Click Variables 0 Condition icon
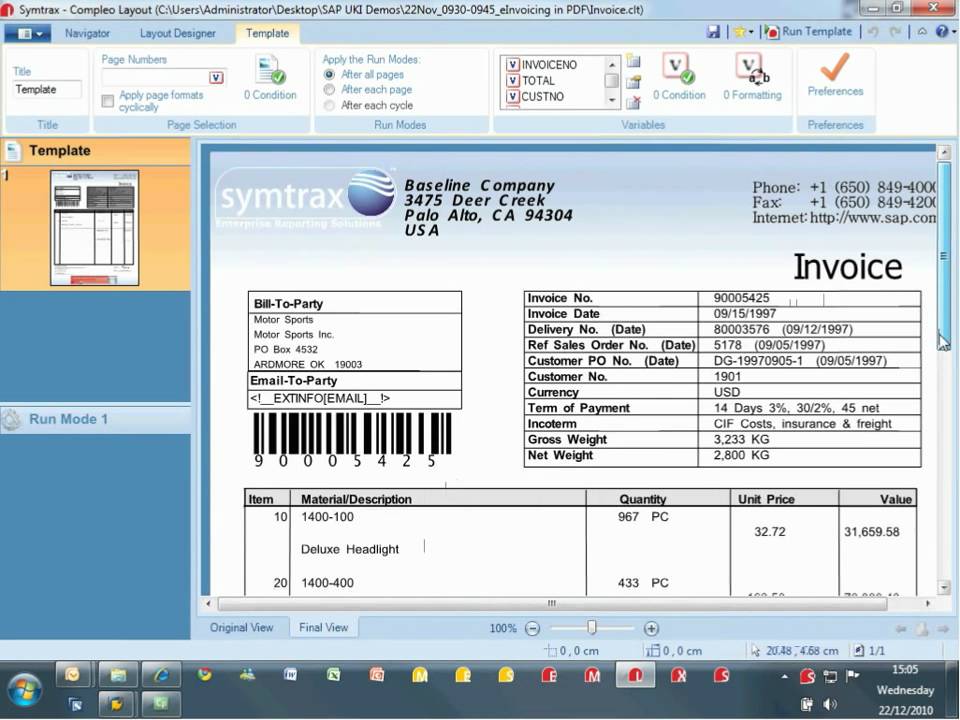Screen dimensions: 960x720 679,77
